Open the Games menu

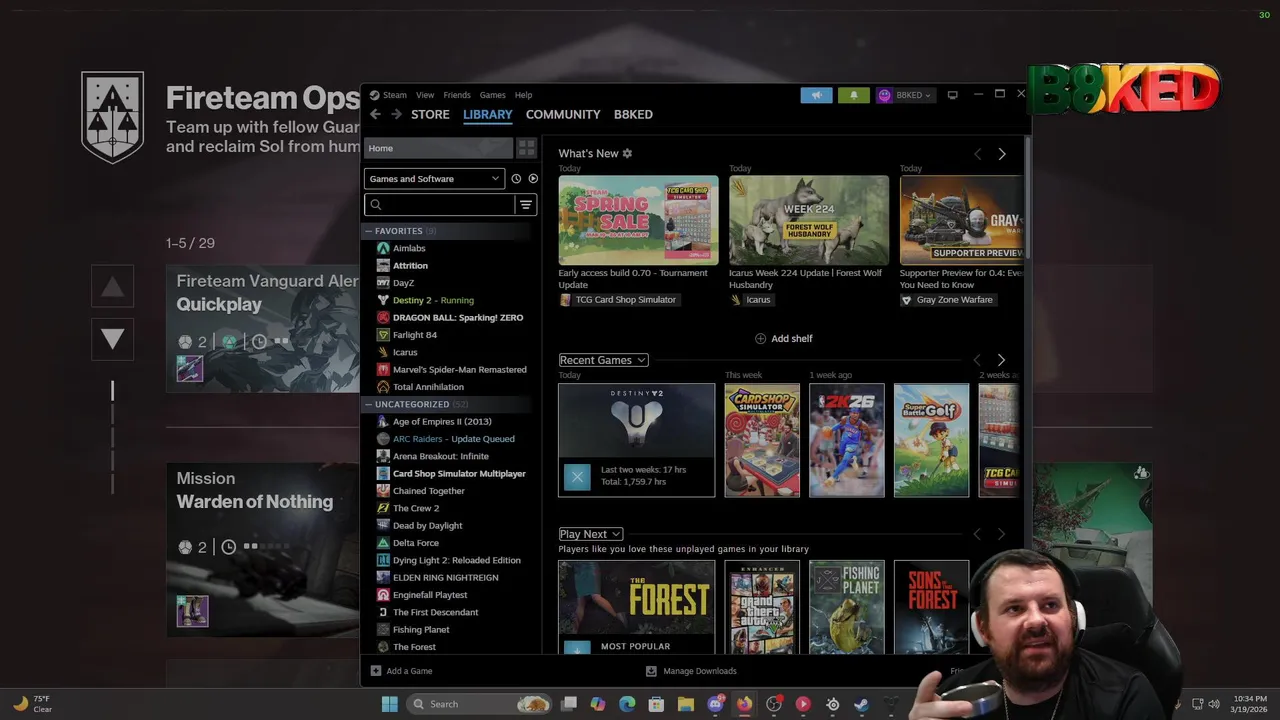[x=492, y=95]
